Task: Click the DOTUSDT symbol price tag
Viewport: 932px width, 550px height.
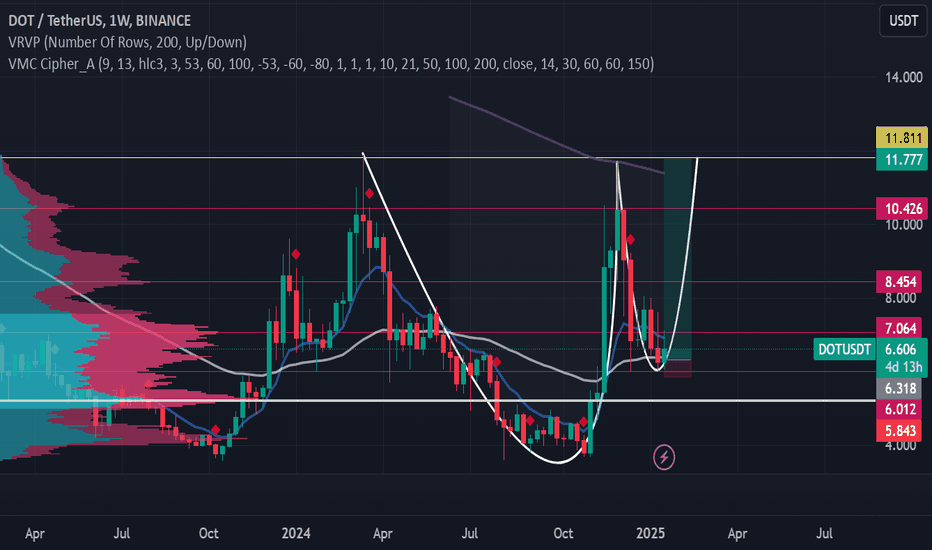Action: point(844,349)
